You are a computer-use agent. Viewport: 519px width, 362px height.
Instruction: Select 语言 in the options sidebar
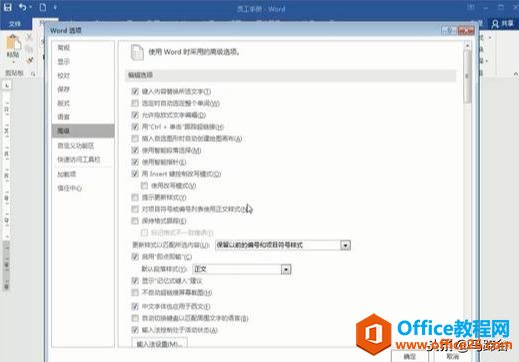tap(64, 117)
